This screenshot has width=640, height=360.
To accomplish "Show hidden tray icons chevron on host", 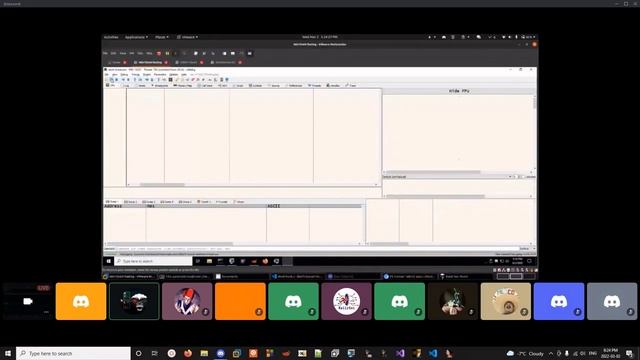I will click(x=551, y=353).
